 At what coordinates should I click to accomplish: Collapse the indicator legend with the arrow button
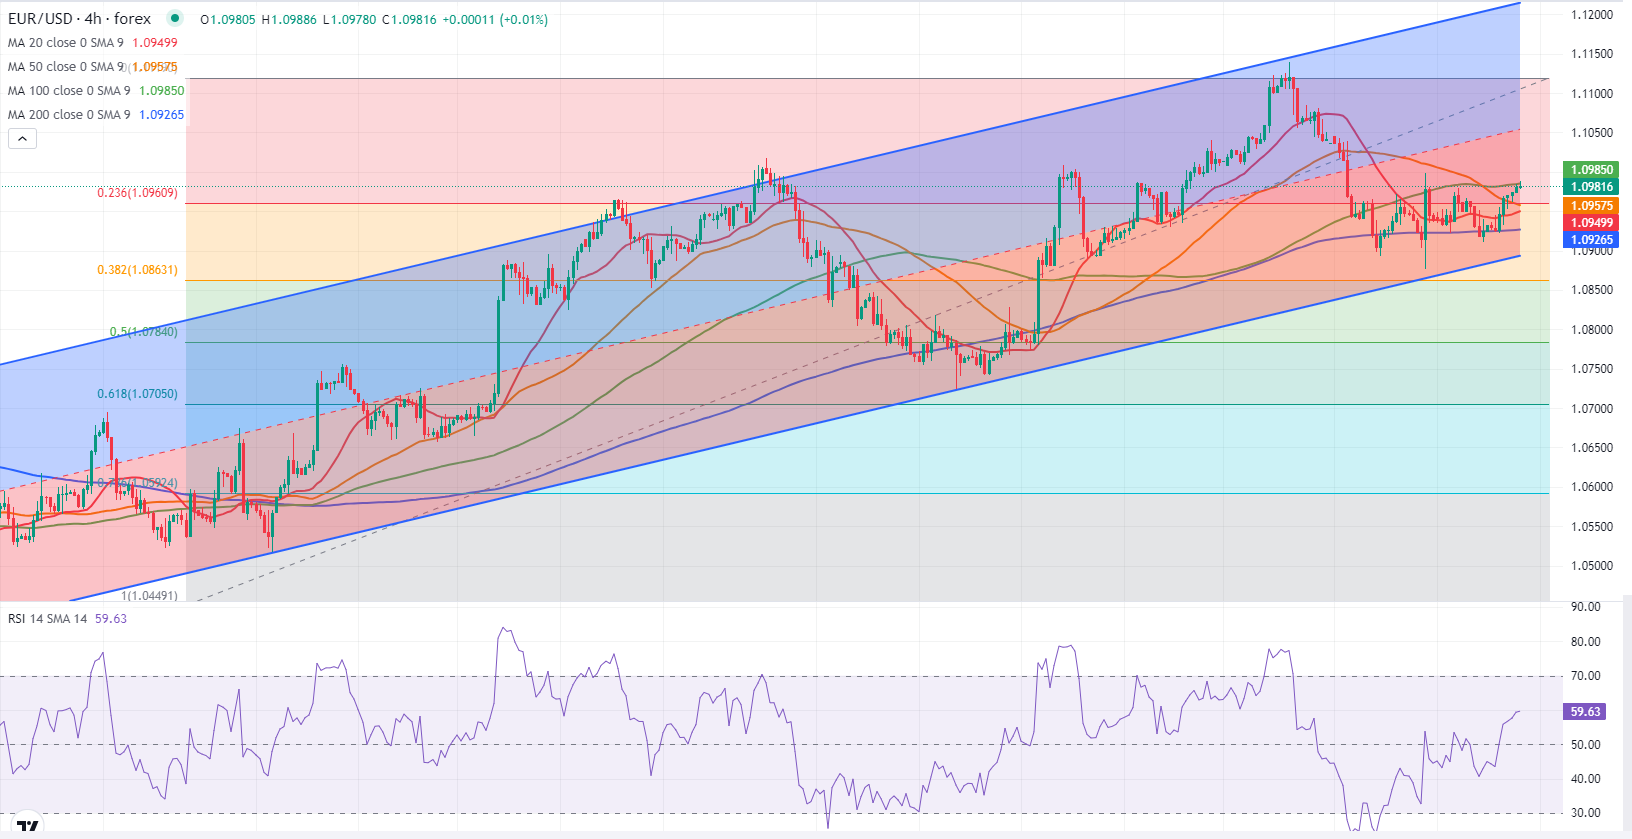pyautogui.click(x=22, y=139)
